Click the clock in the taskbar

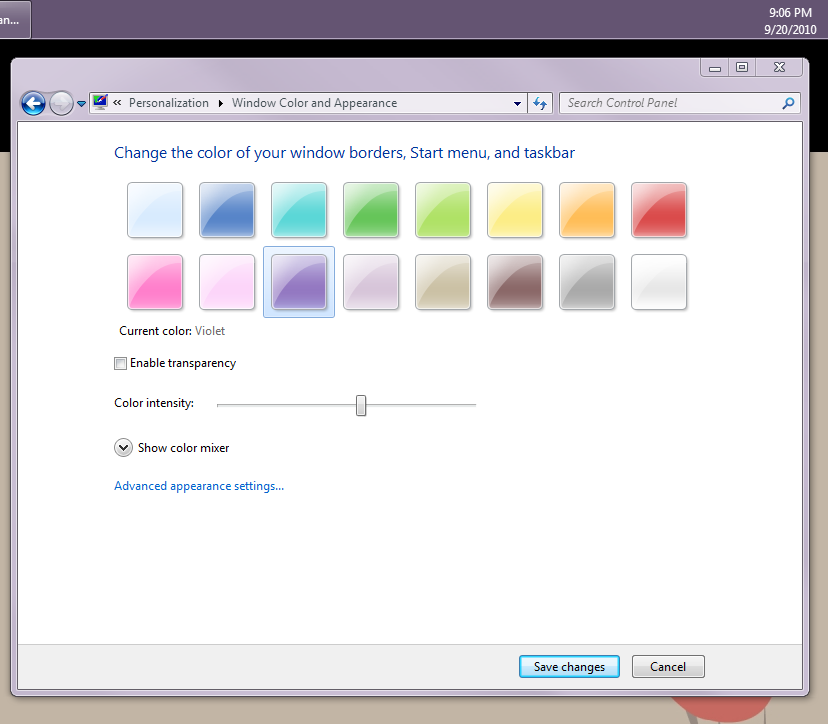click(790, 20)
